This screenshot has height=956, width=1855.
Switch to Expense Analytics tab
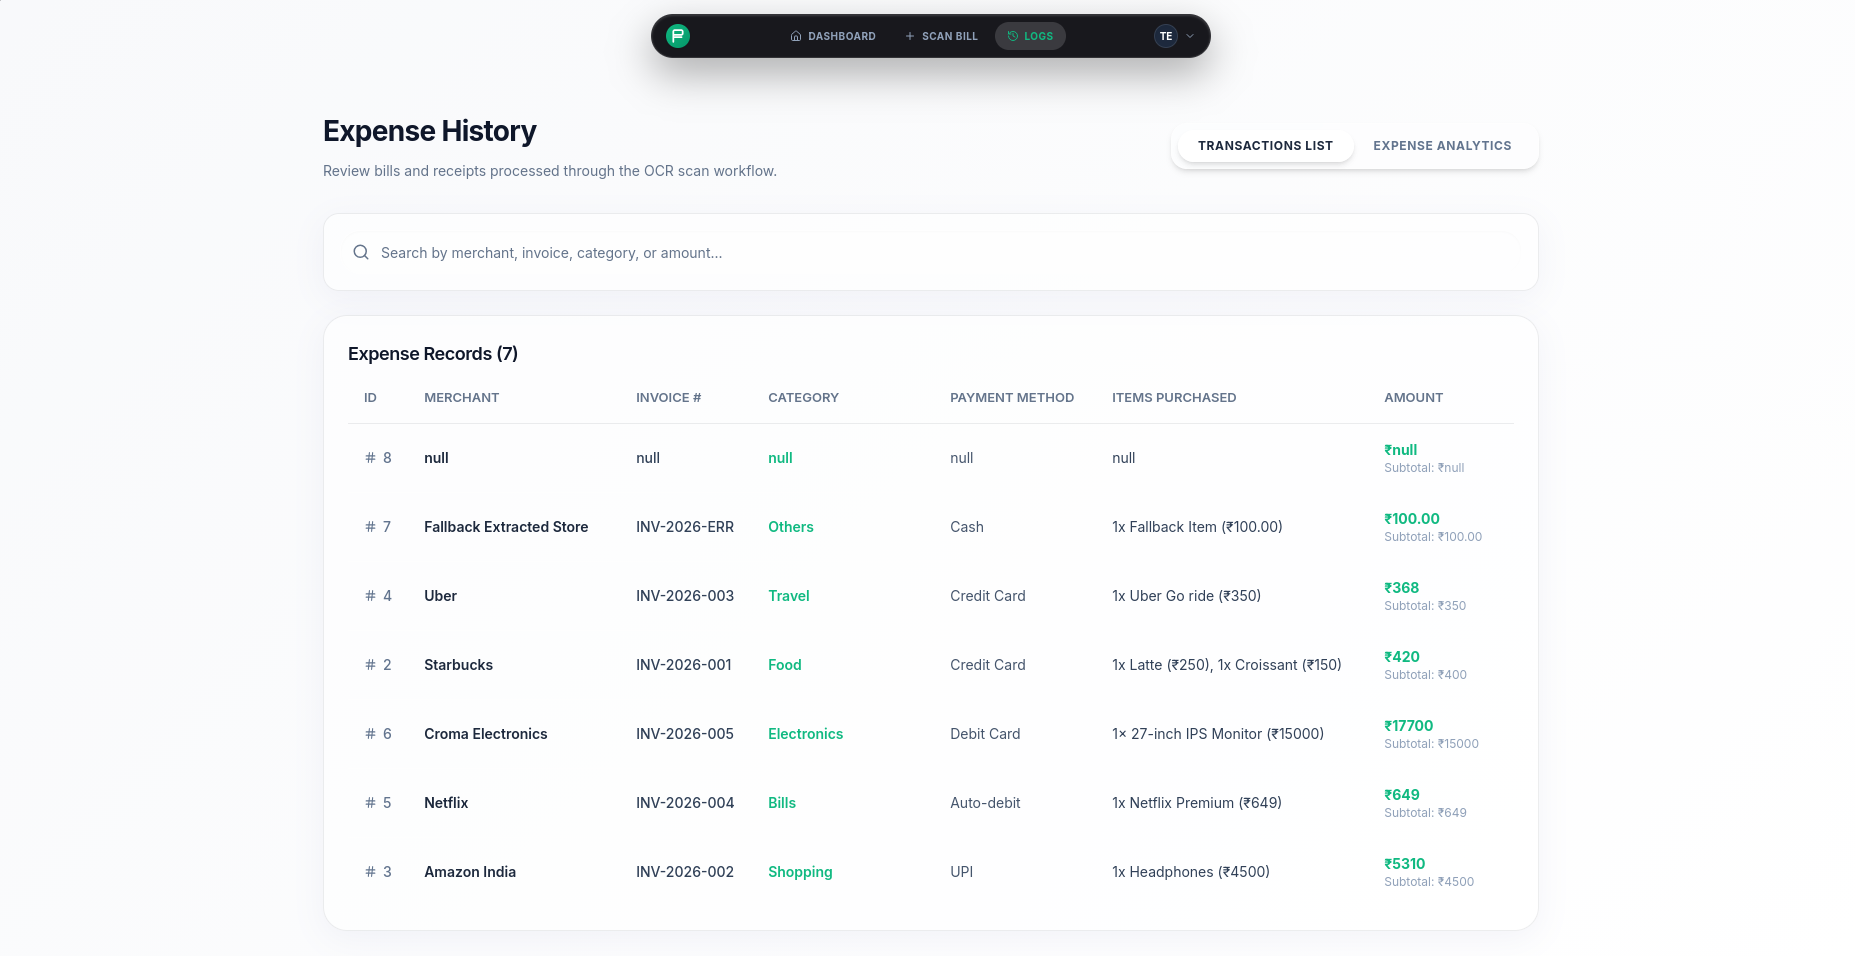1442,146
